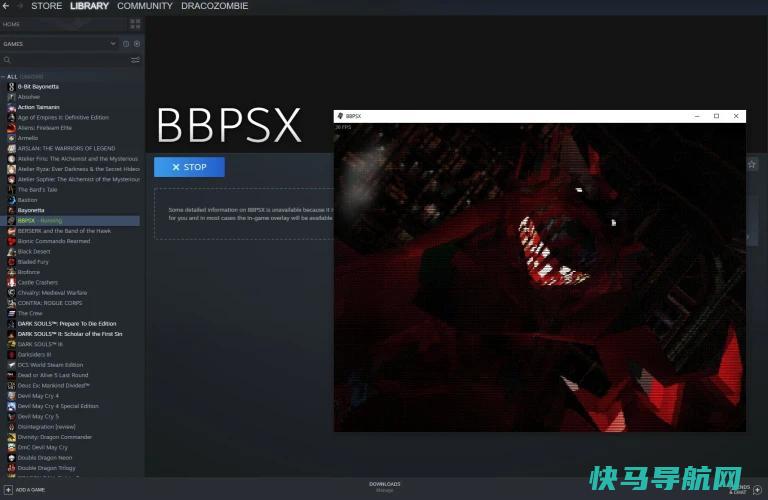Favorite BBPSX with the star icon
This screenshot has width=768, height=500.
point(752,165)
